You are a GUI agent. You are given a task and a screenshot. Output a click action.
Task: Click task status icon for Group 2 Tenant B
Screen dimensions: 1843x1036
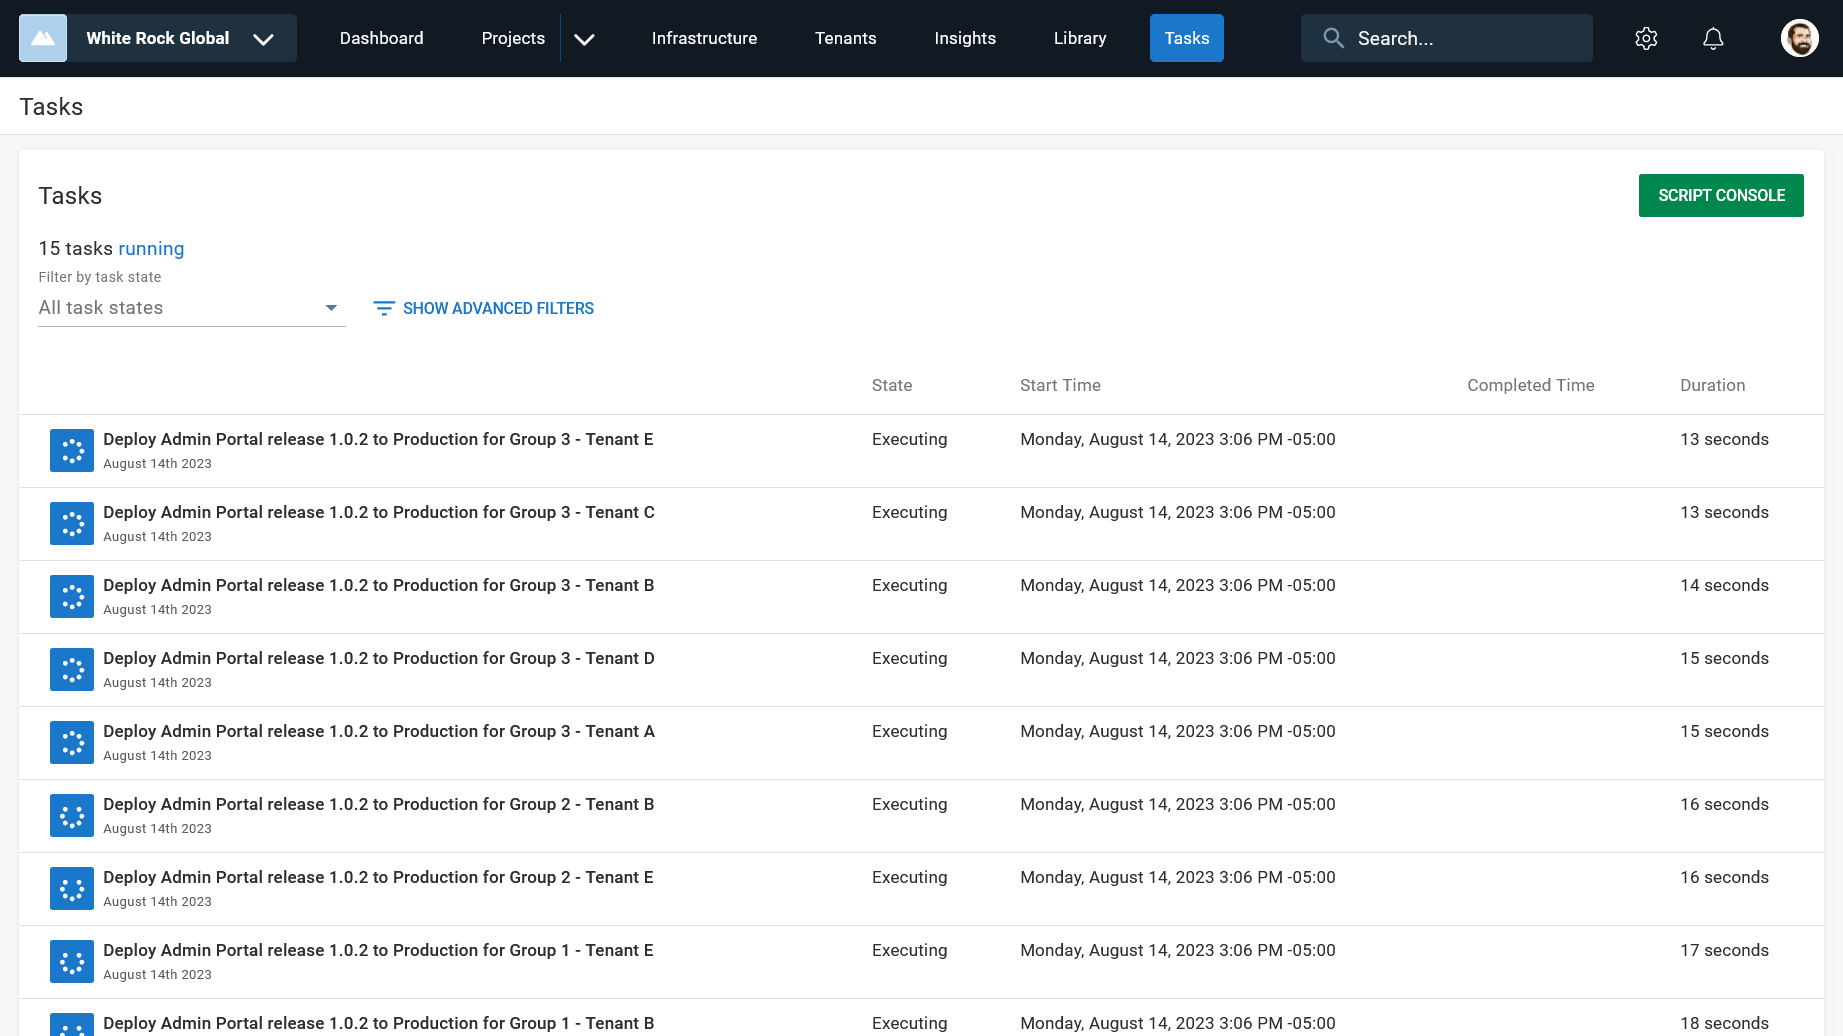(72, 815)
